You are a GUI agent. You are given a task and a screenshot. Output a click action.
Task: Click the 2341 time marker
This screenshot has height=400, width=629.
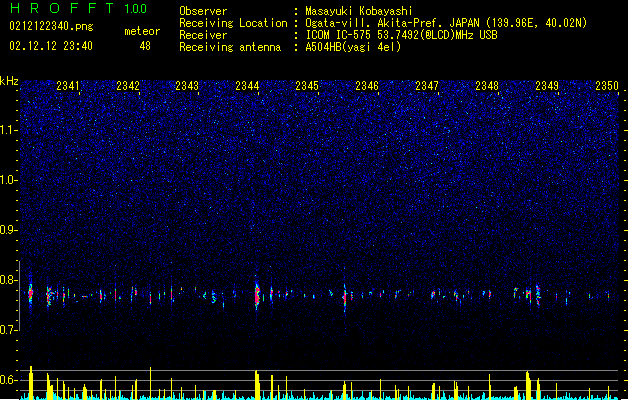[x=67, y=86]
